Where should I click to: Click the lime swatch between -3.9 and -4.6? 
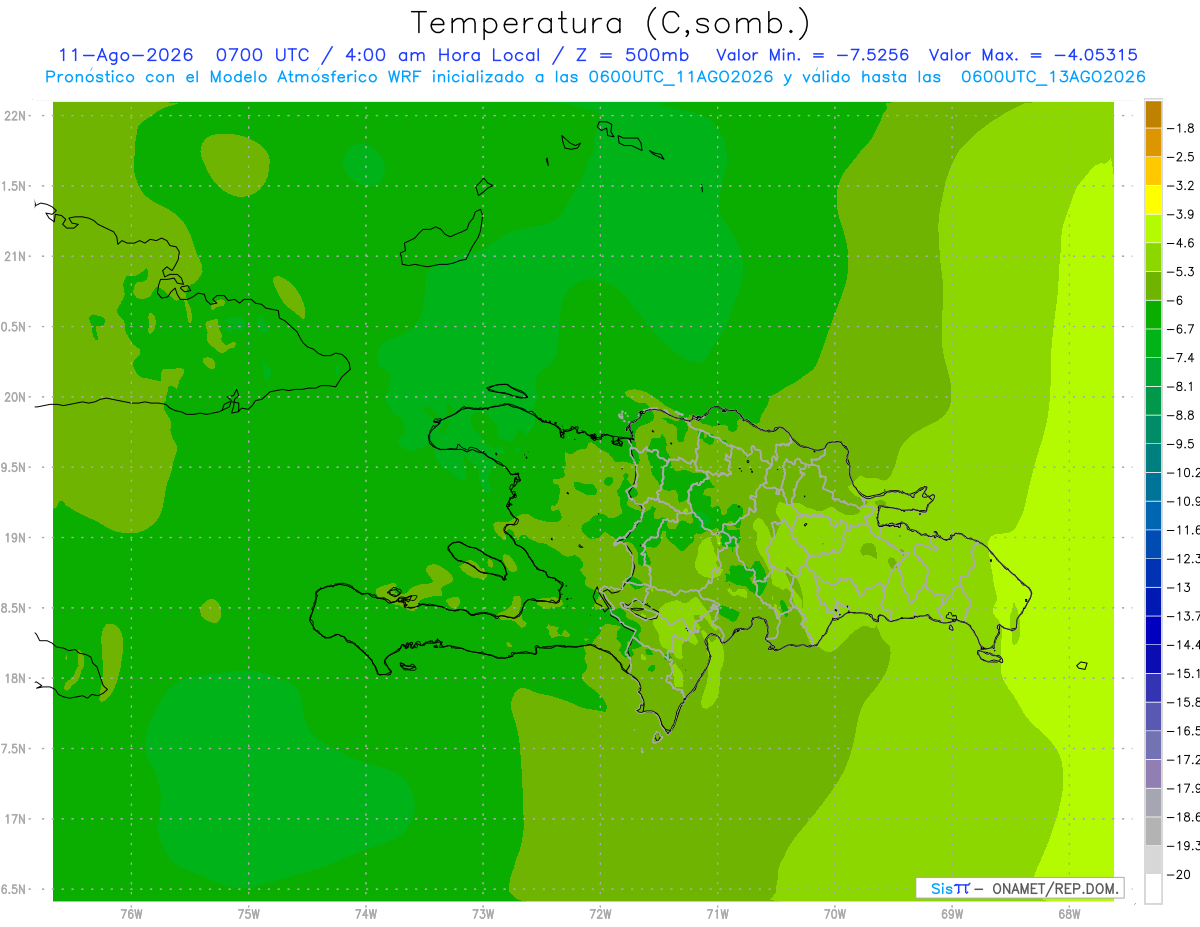(1153, 229)
